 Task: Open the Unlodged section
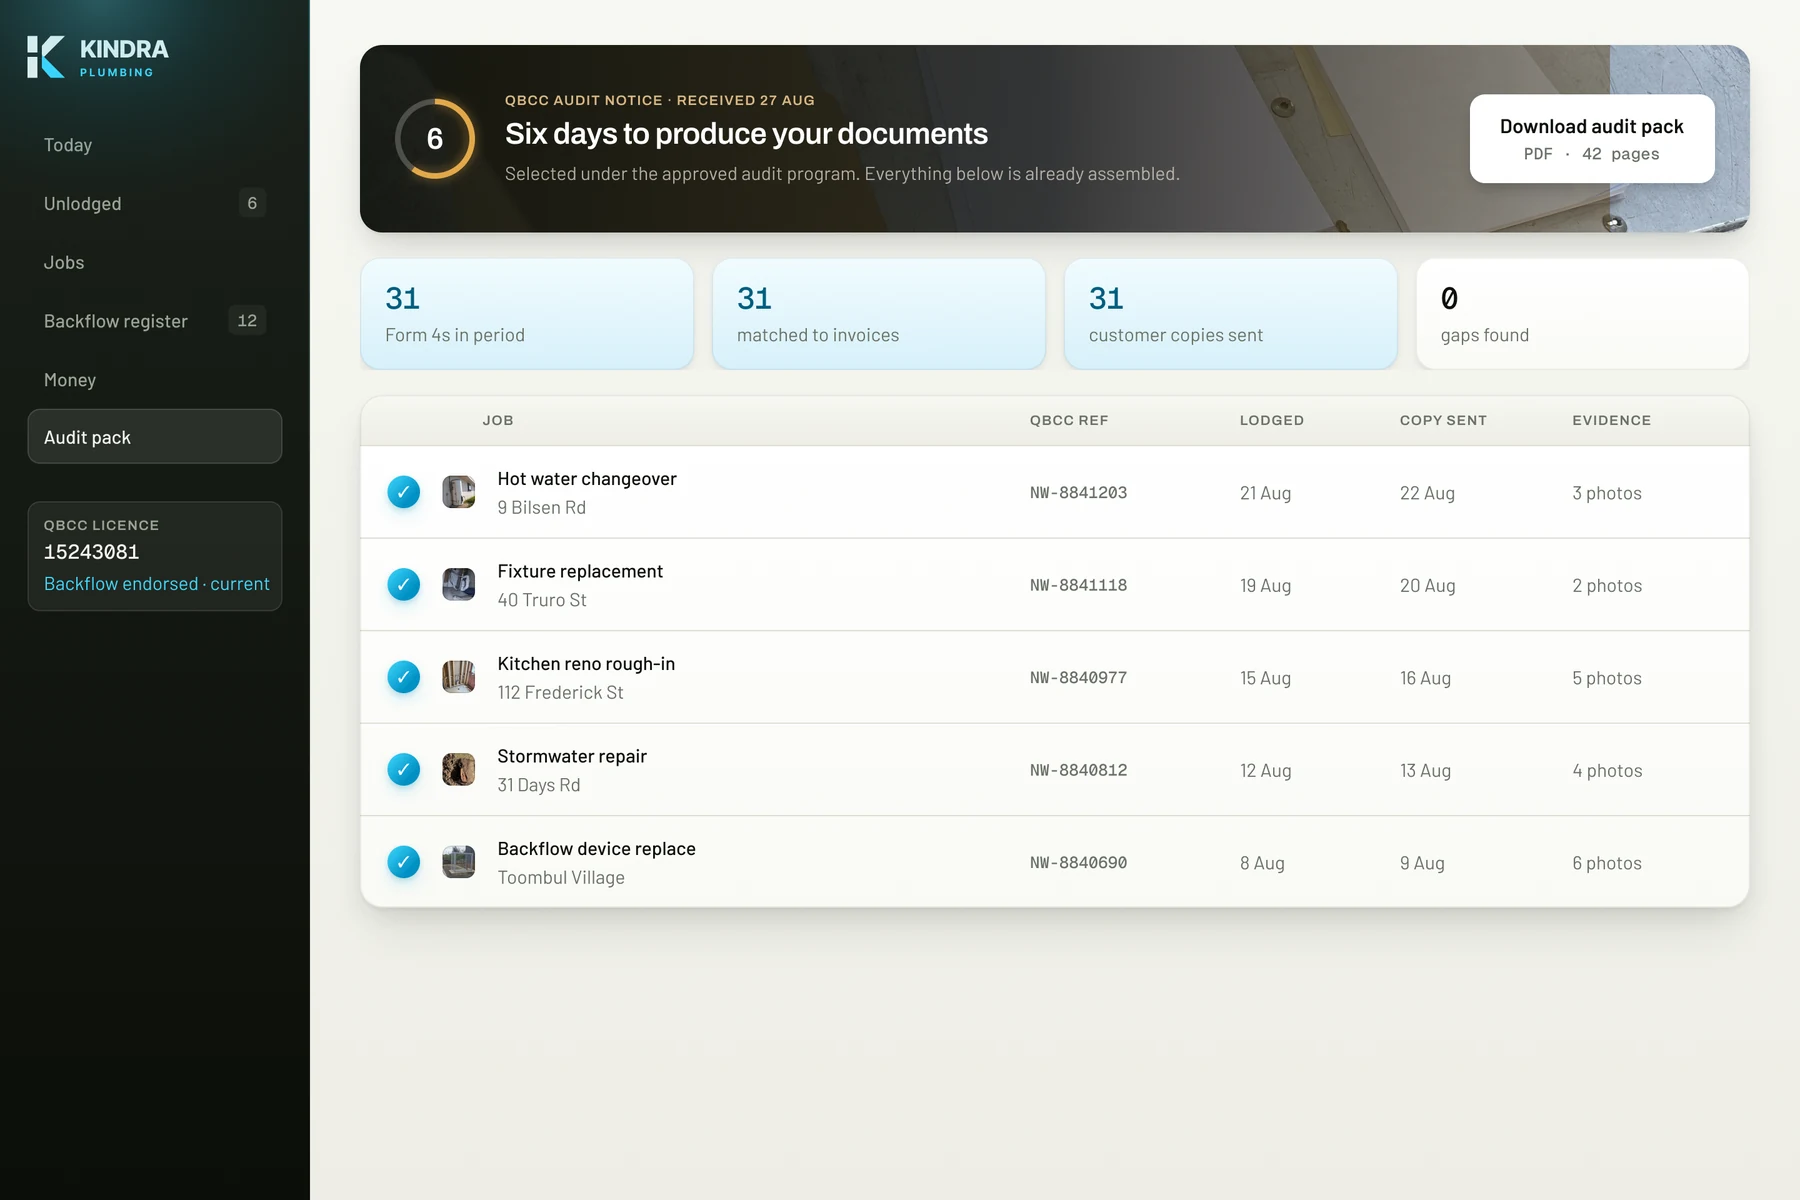point(155,204)
